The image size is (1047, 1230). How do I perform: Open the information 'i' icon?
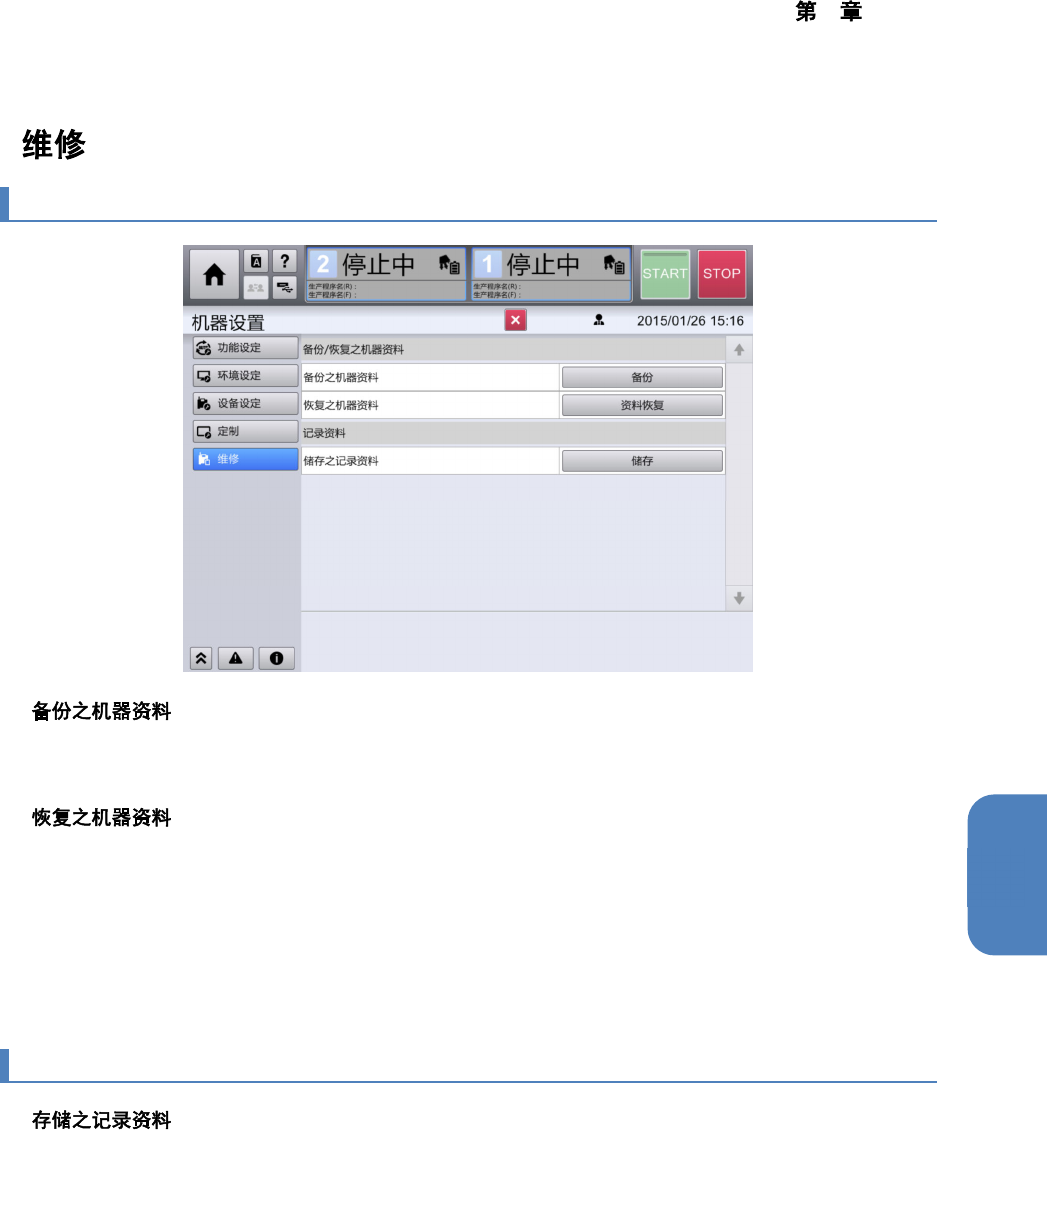click(277, 658)
